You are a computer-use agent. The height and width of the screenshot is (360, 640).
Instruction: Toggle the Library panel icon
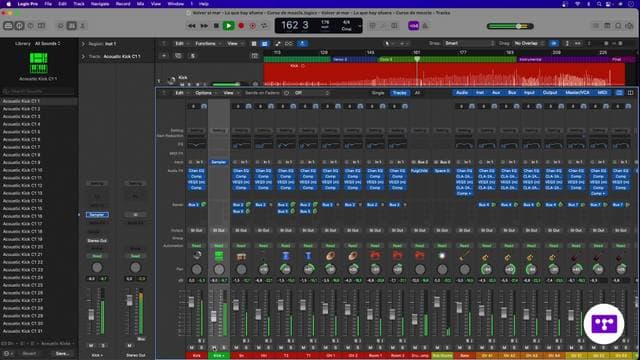(x=8, y=26)
